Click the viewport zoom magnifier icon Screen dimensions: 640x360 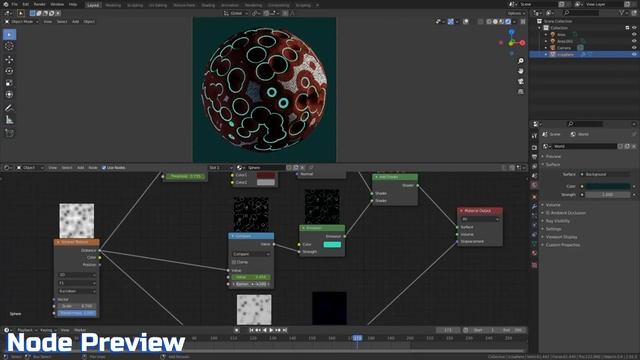pyautogui.click(x=521, y=61)
